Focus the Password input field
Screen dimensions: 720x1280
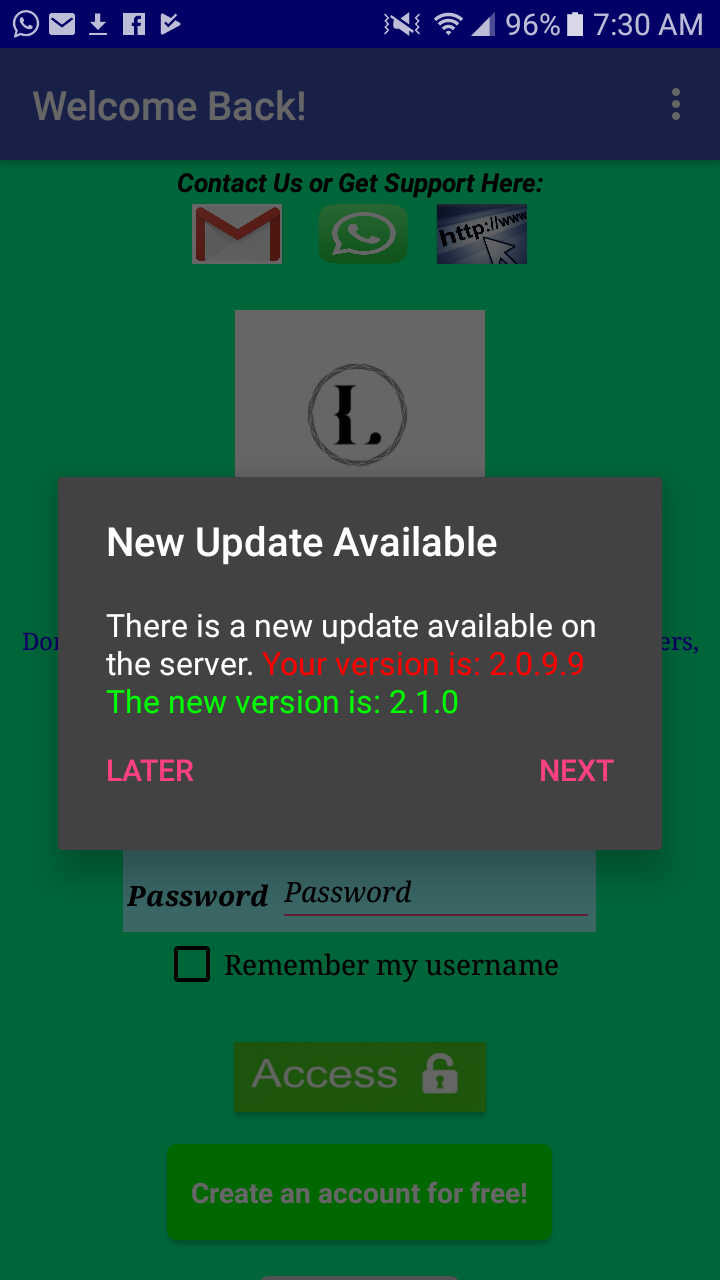(x=436, y=893)
